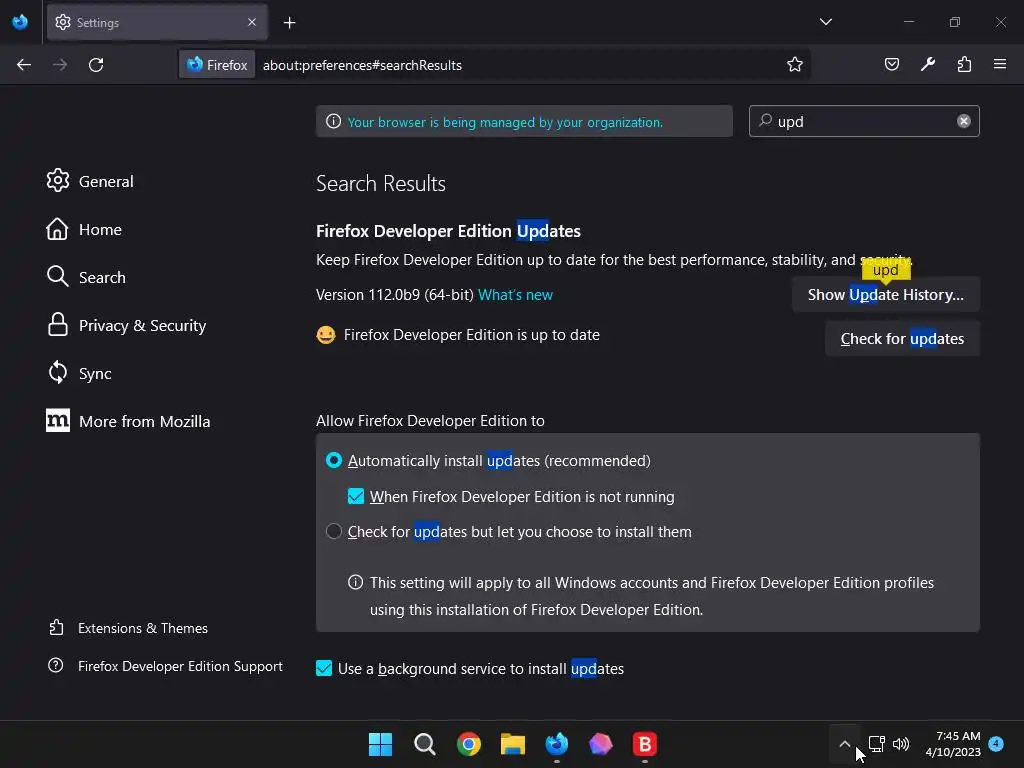This screenshot has width=1024, height=768.
Task: Expand the list all tabs chevron
Action: [x=825, y=22]
